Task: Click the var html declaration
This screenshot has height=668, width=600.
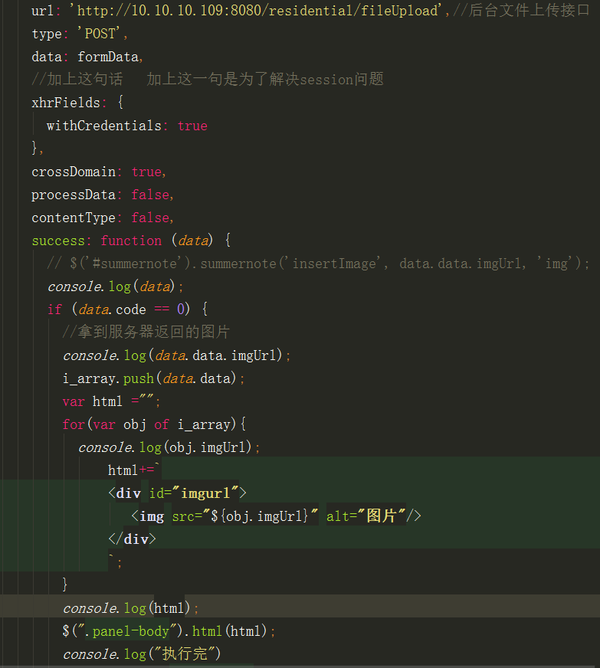Action: tap(111, 401)
